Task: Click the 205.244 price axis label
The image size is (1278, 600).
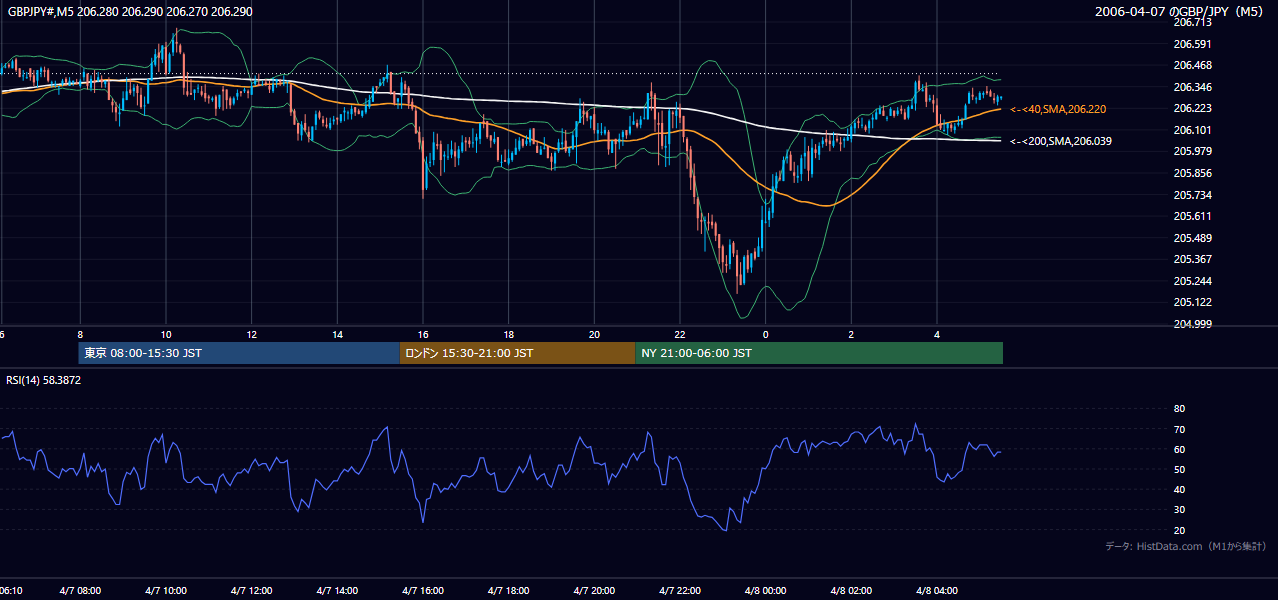Action: coord(1192,281)
